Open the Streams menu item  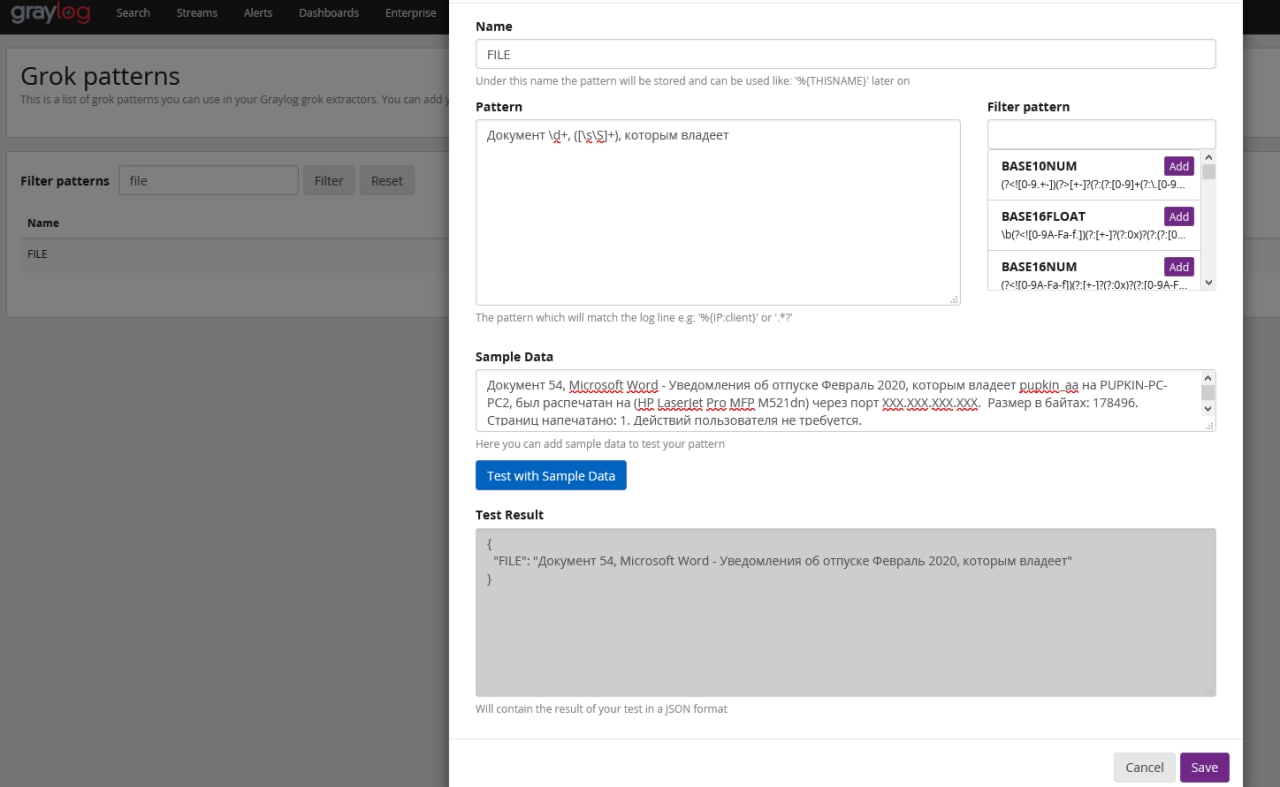point(197,13)
